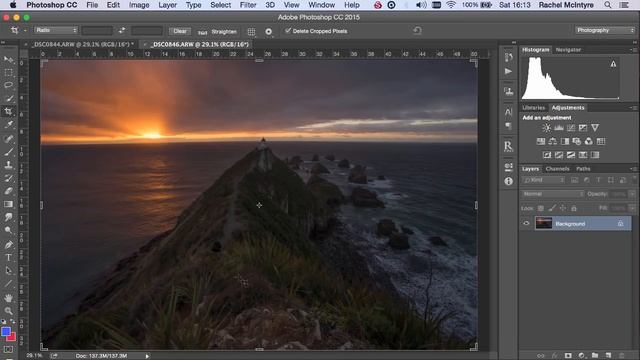Toggle lock transparent pixels

click(540, 208)
